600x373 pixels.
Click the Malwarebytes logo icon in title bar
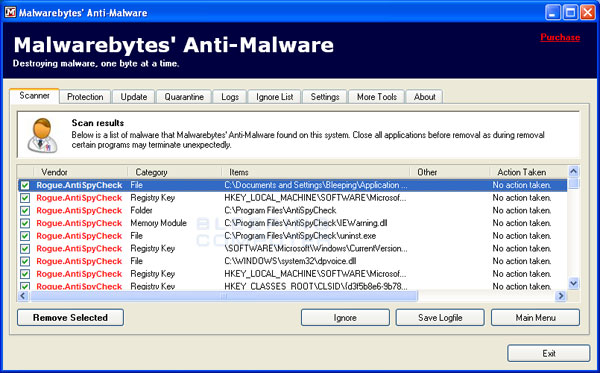[x=10, y=12]
